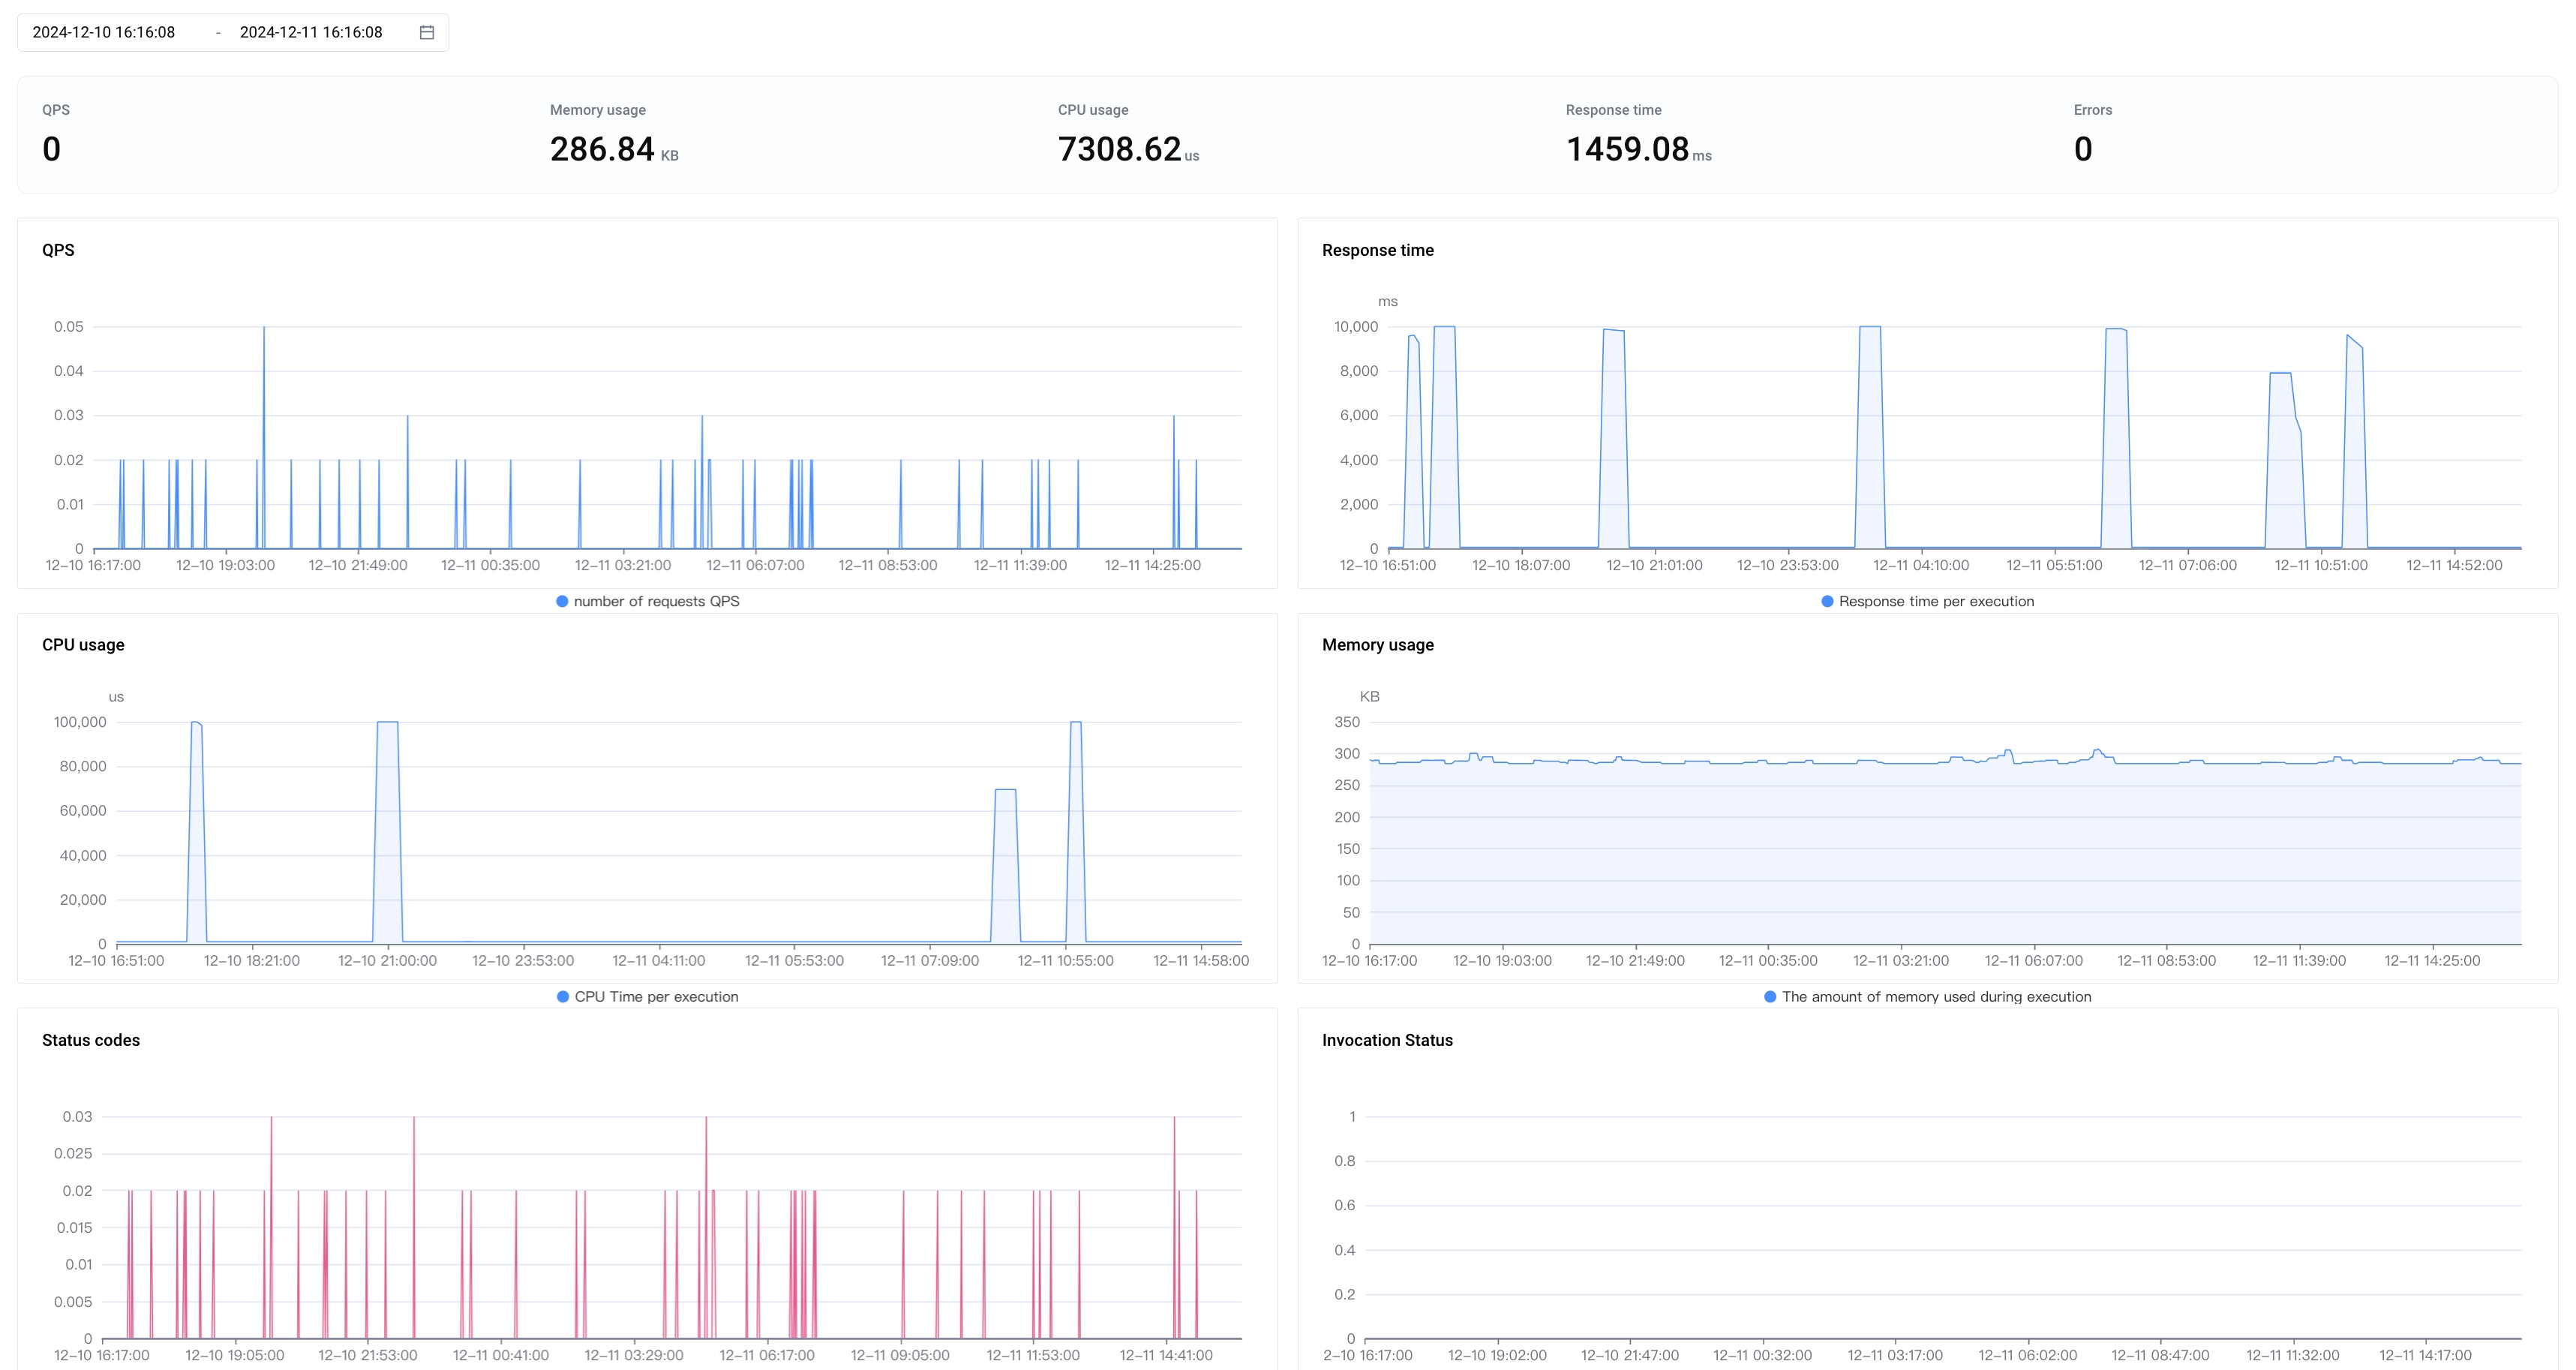Toggle the number of requests QPS legend
Screen dimensions: 2576x1370
[648, 601]
